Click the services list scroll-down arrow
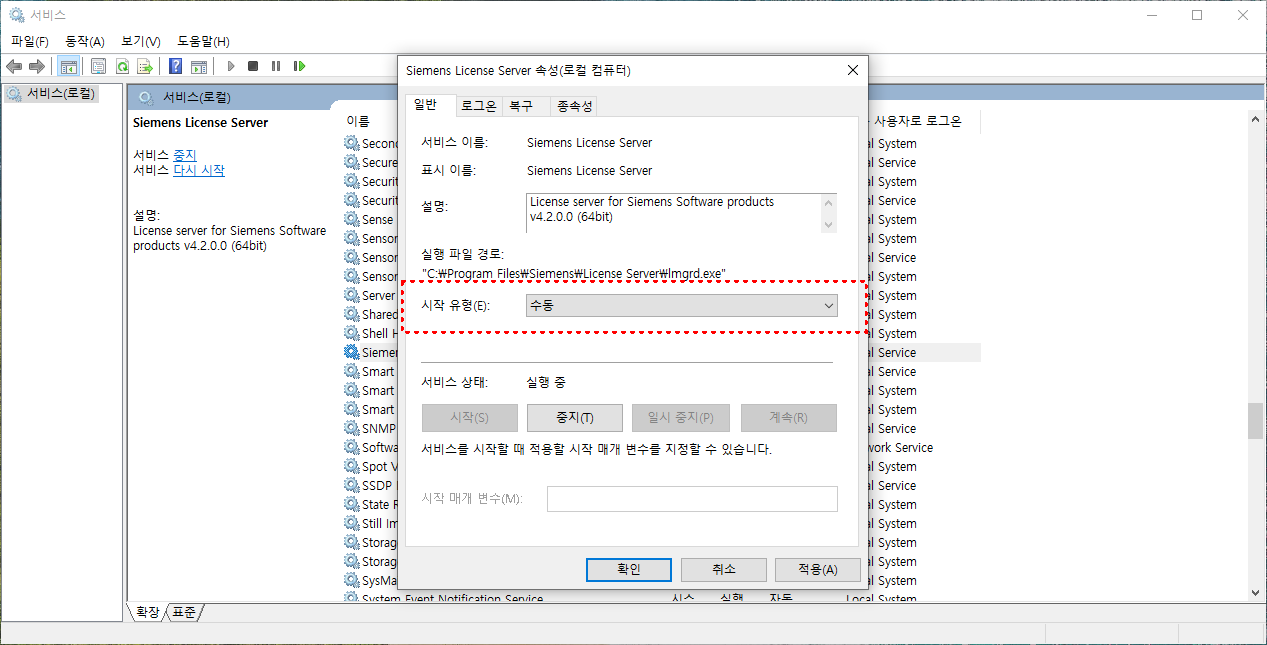The height and width of the screenshot is (645, 1267). click(1255, 592)
